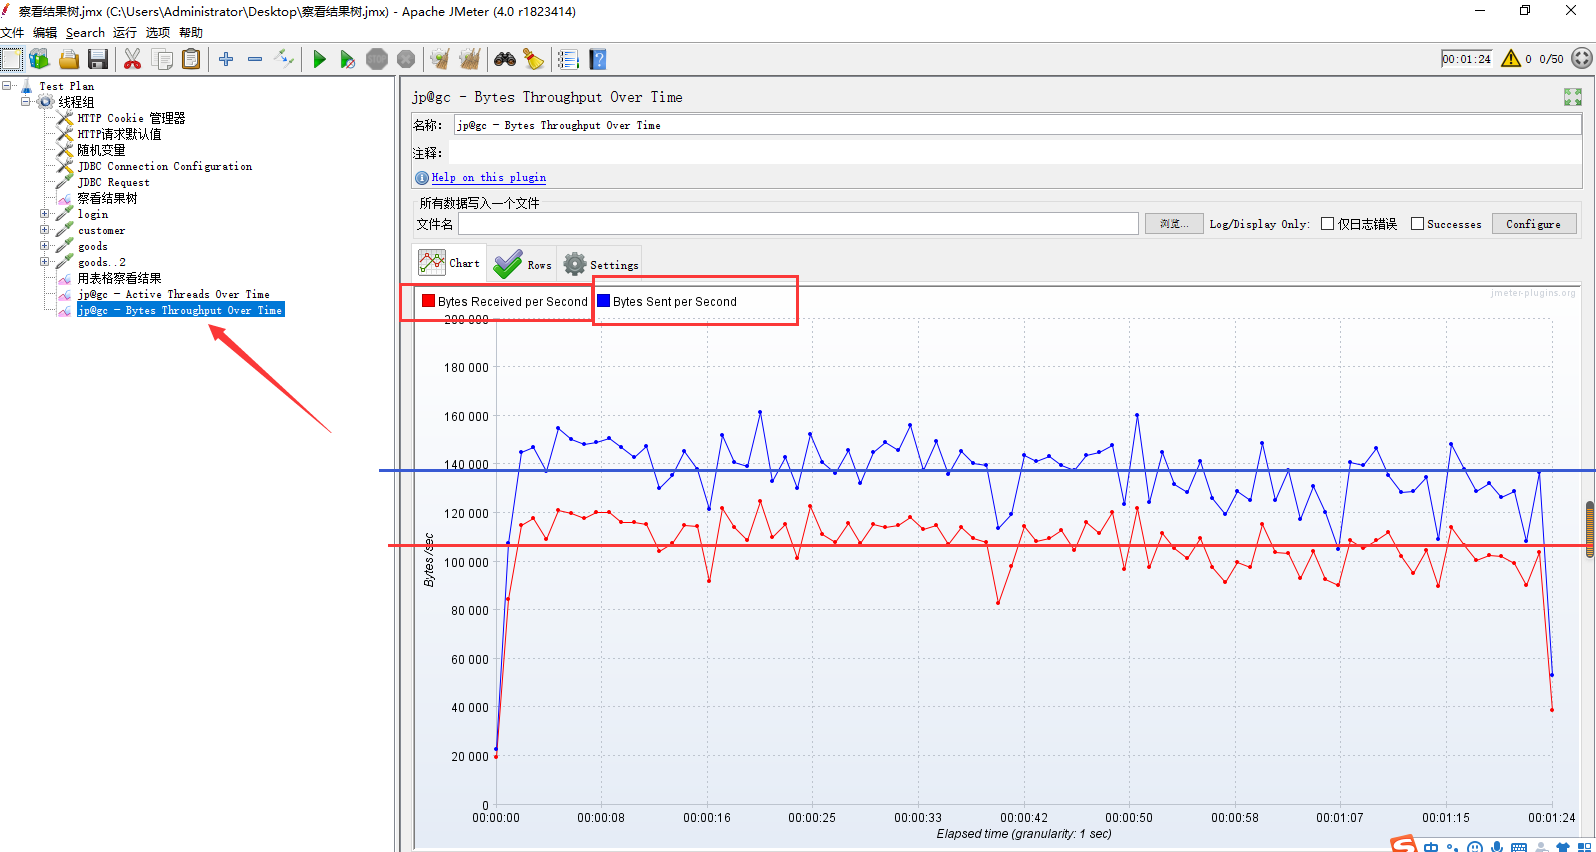Click the Paste clipboard icon
The image size is (1596, 852).
click(191, 59)
